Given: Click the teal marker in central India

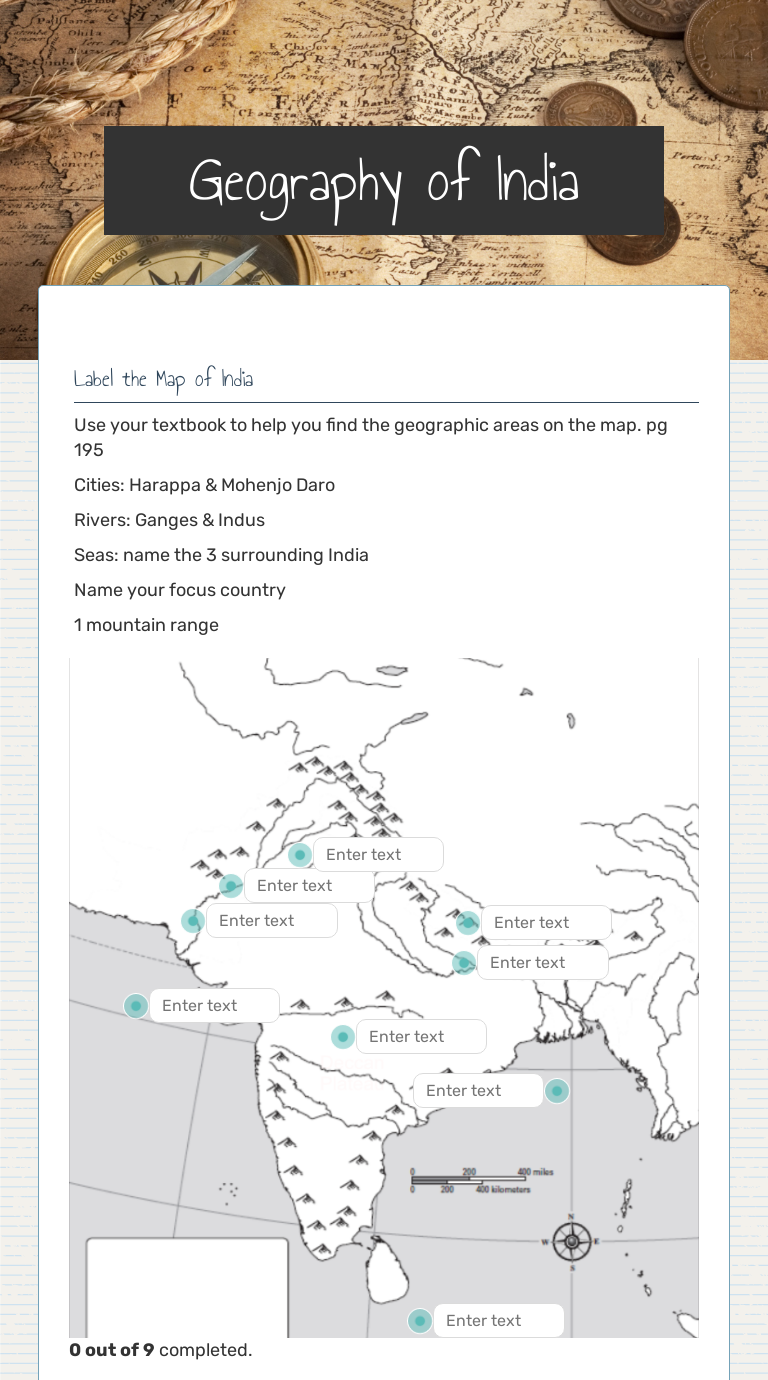Looking at the screenshot, I should [343, 1037].
